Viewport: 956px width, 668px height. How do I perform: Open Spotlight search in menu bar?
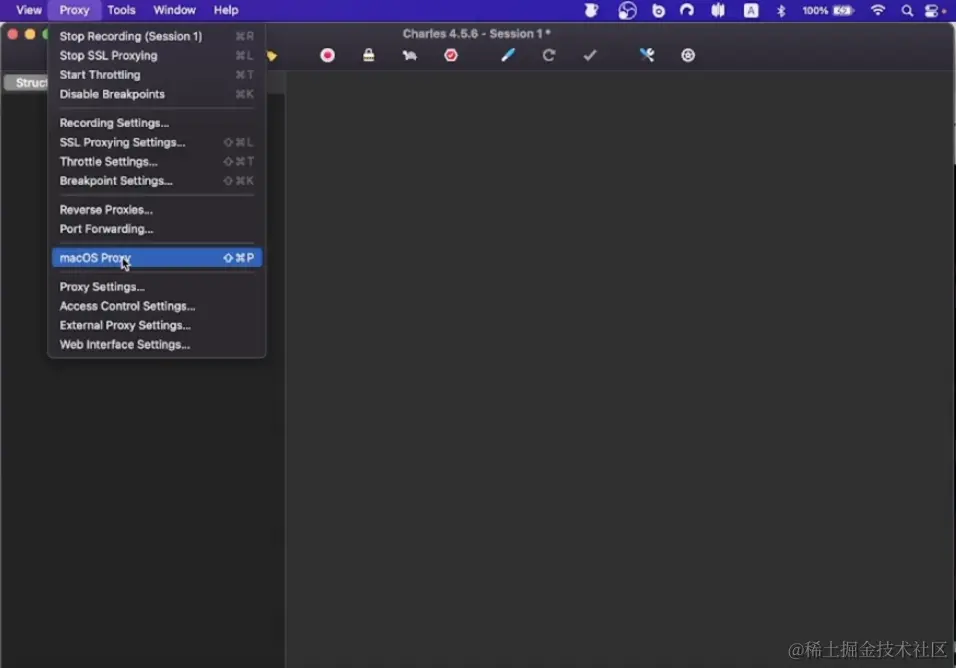click(x=907, y=10)
